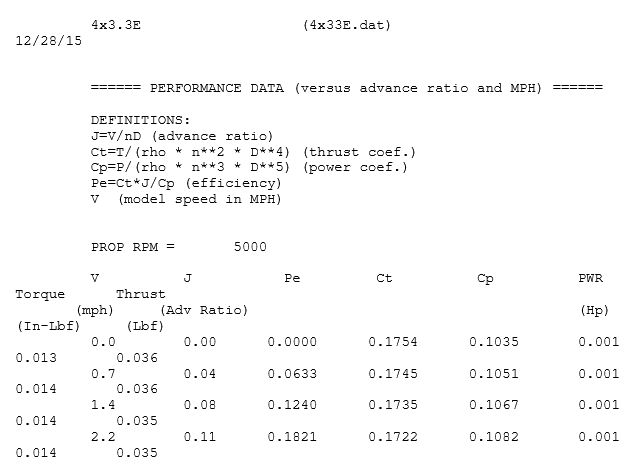Image resolution: width=640 pixels, height=464 pixels.
Task: Click the Ct value 0.1754
Action: 393,342
